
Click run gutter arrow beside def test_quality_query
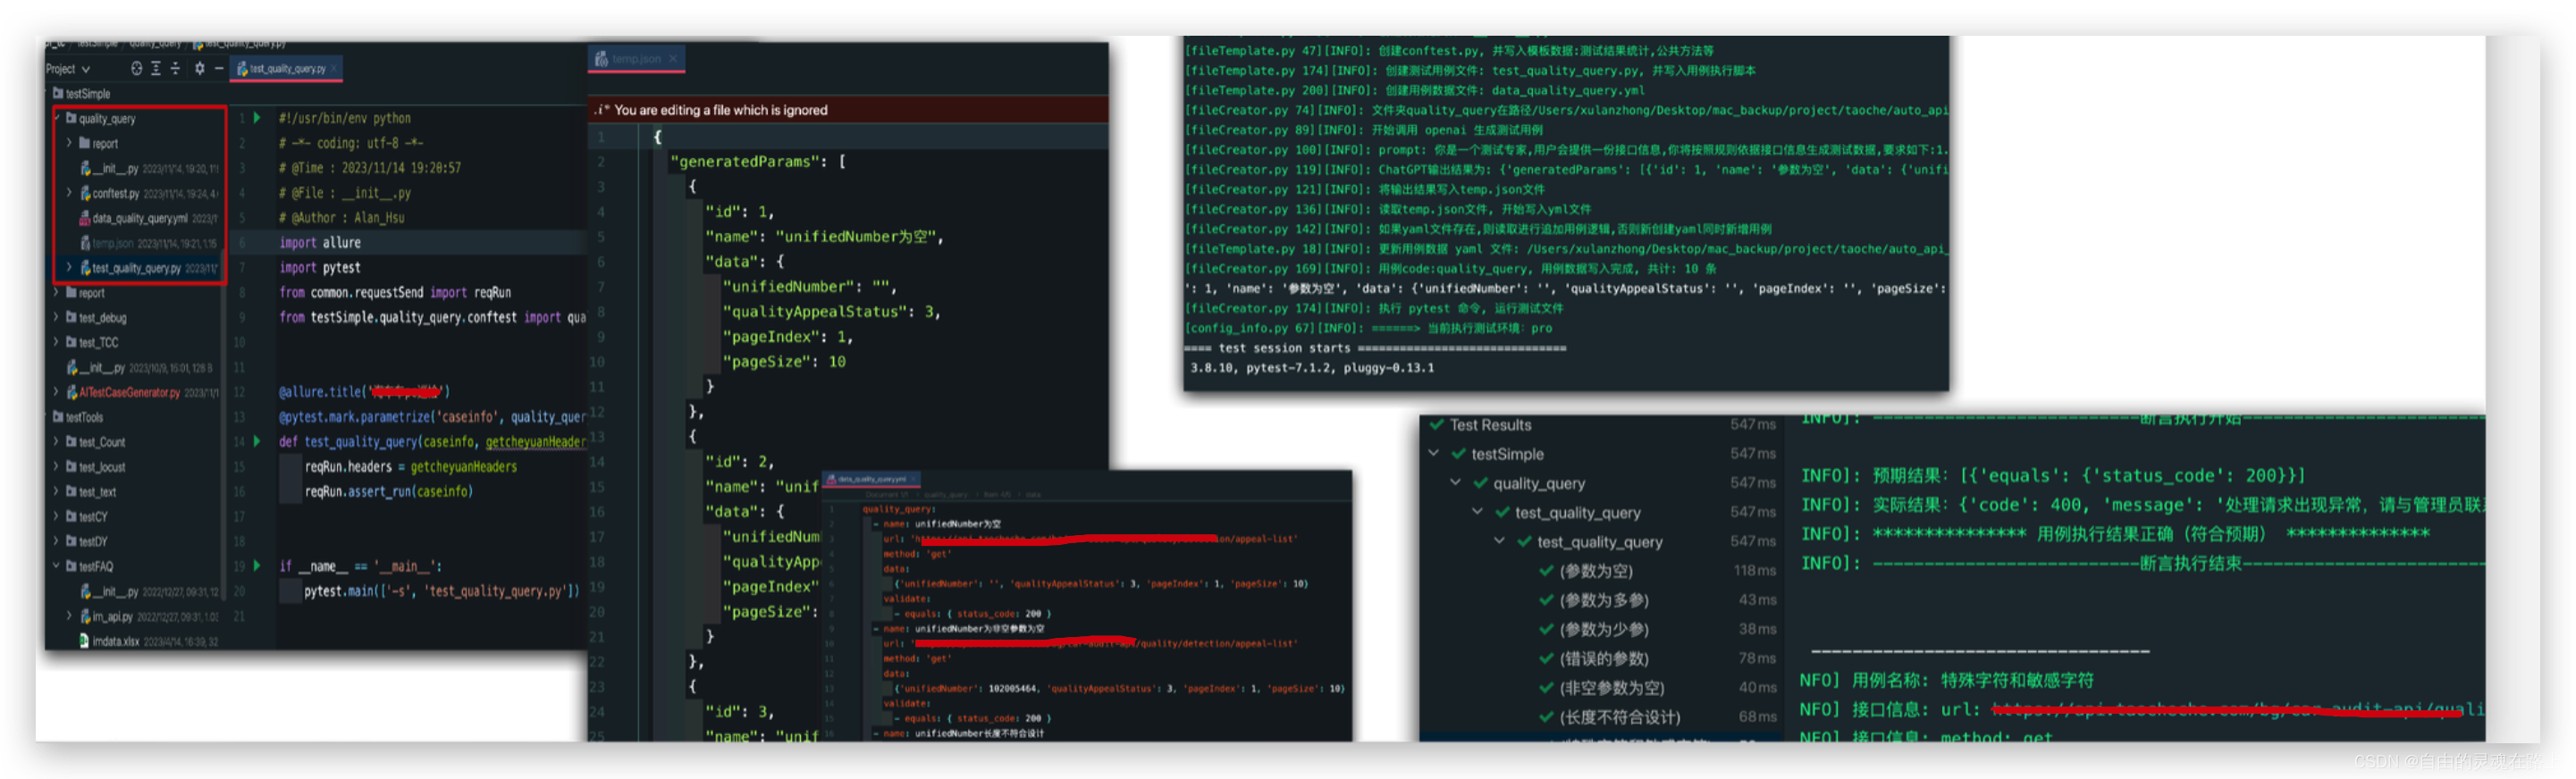click(x=257, y=441)
